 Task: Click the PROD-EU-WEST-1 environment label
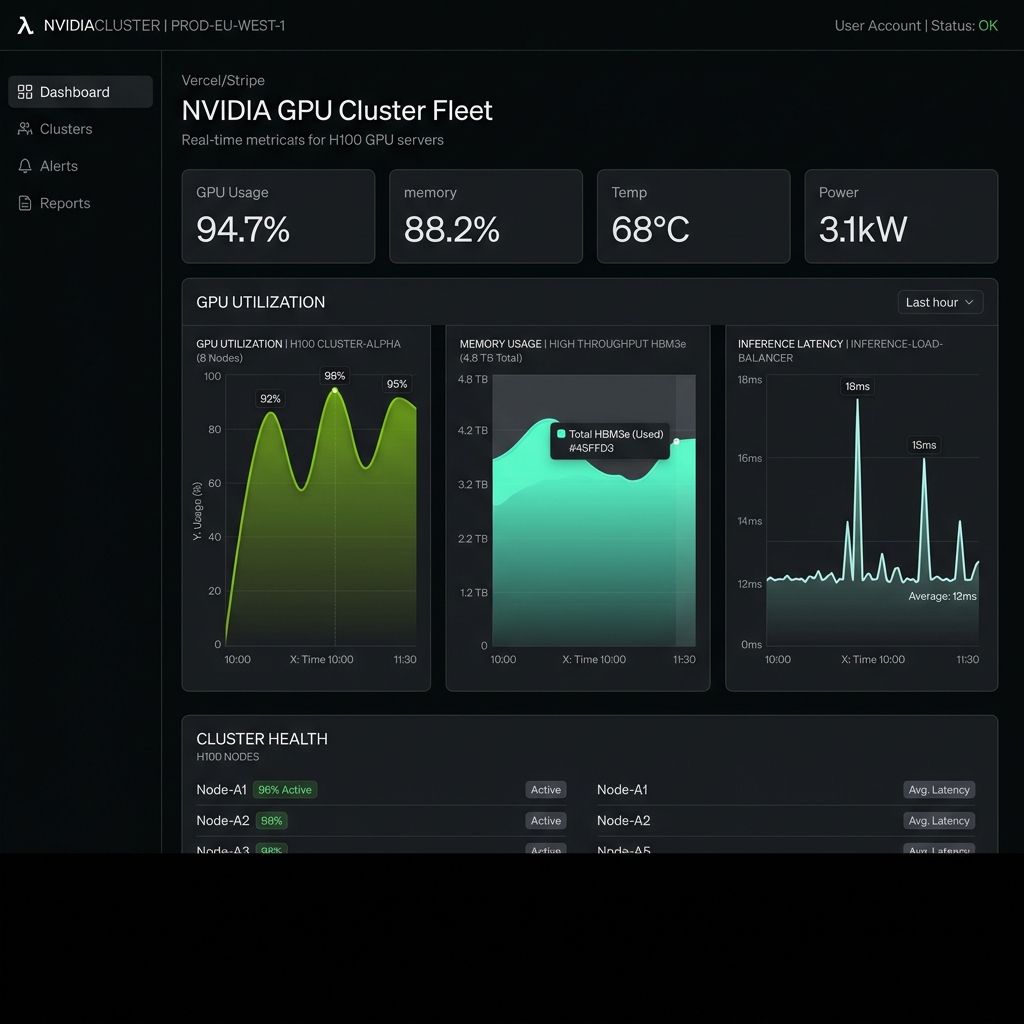(x=228, y=25)
